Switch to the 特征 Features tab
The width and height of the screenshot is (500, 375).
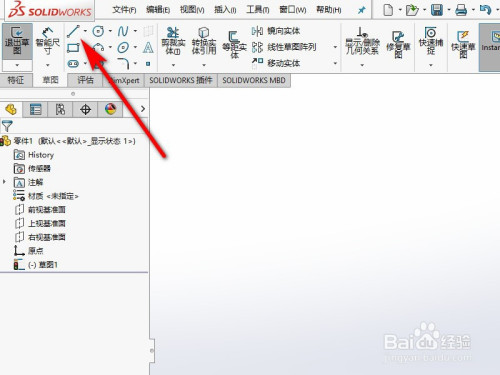coord(16,80)
